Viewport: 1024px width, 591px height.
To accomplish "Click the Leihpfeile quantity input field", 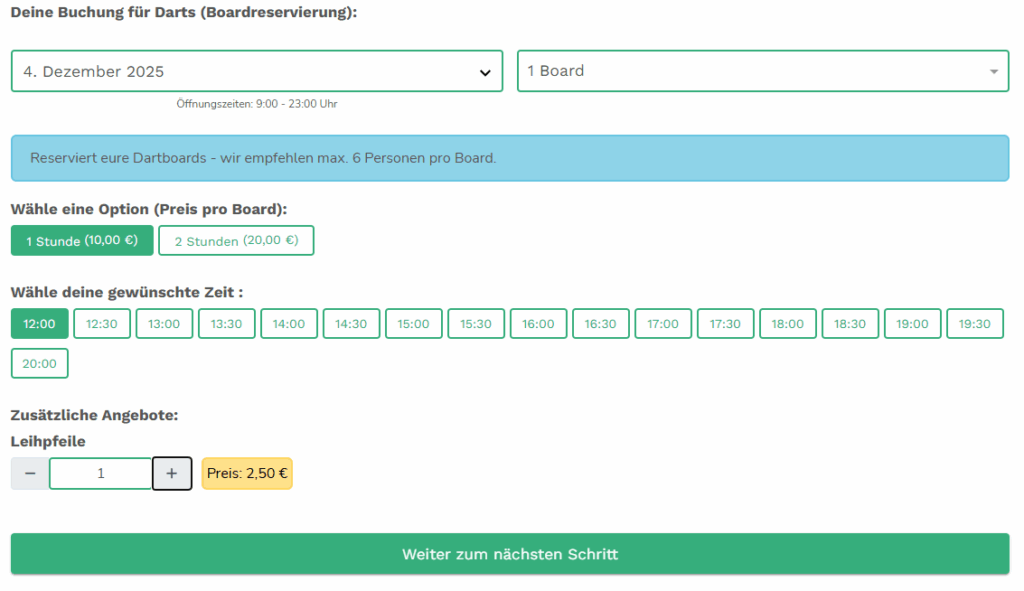I will pyautogui.click(x=100, y=474).
